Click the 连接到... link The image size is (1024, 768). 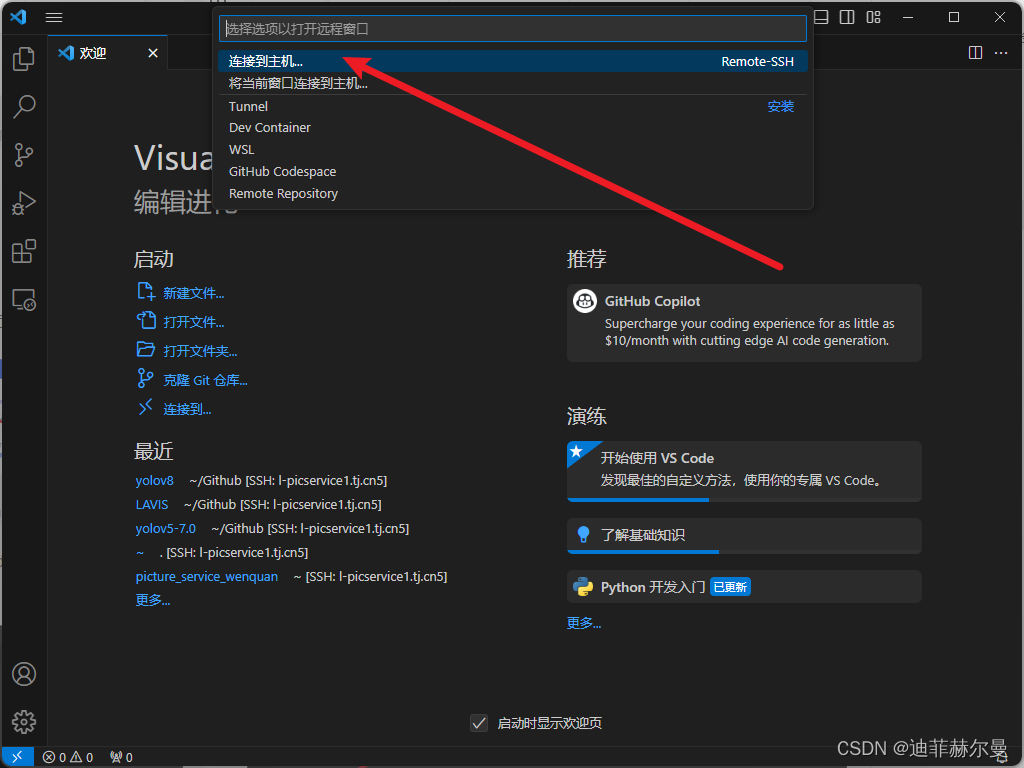click(x=187, y=409)
